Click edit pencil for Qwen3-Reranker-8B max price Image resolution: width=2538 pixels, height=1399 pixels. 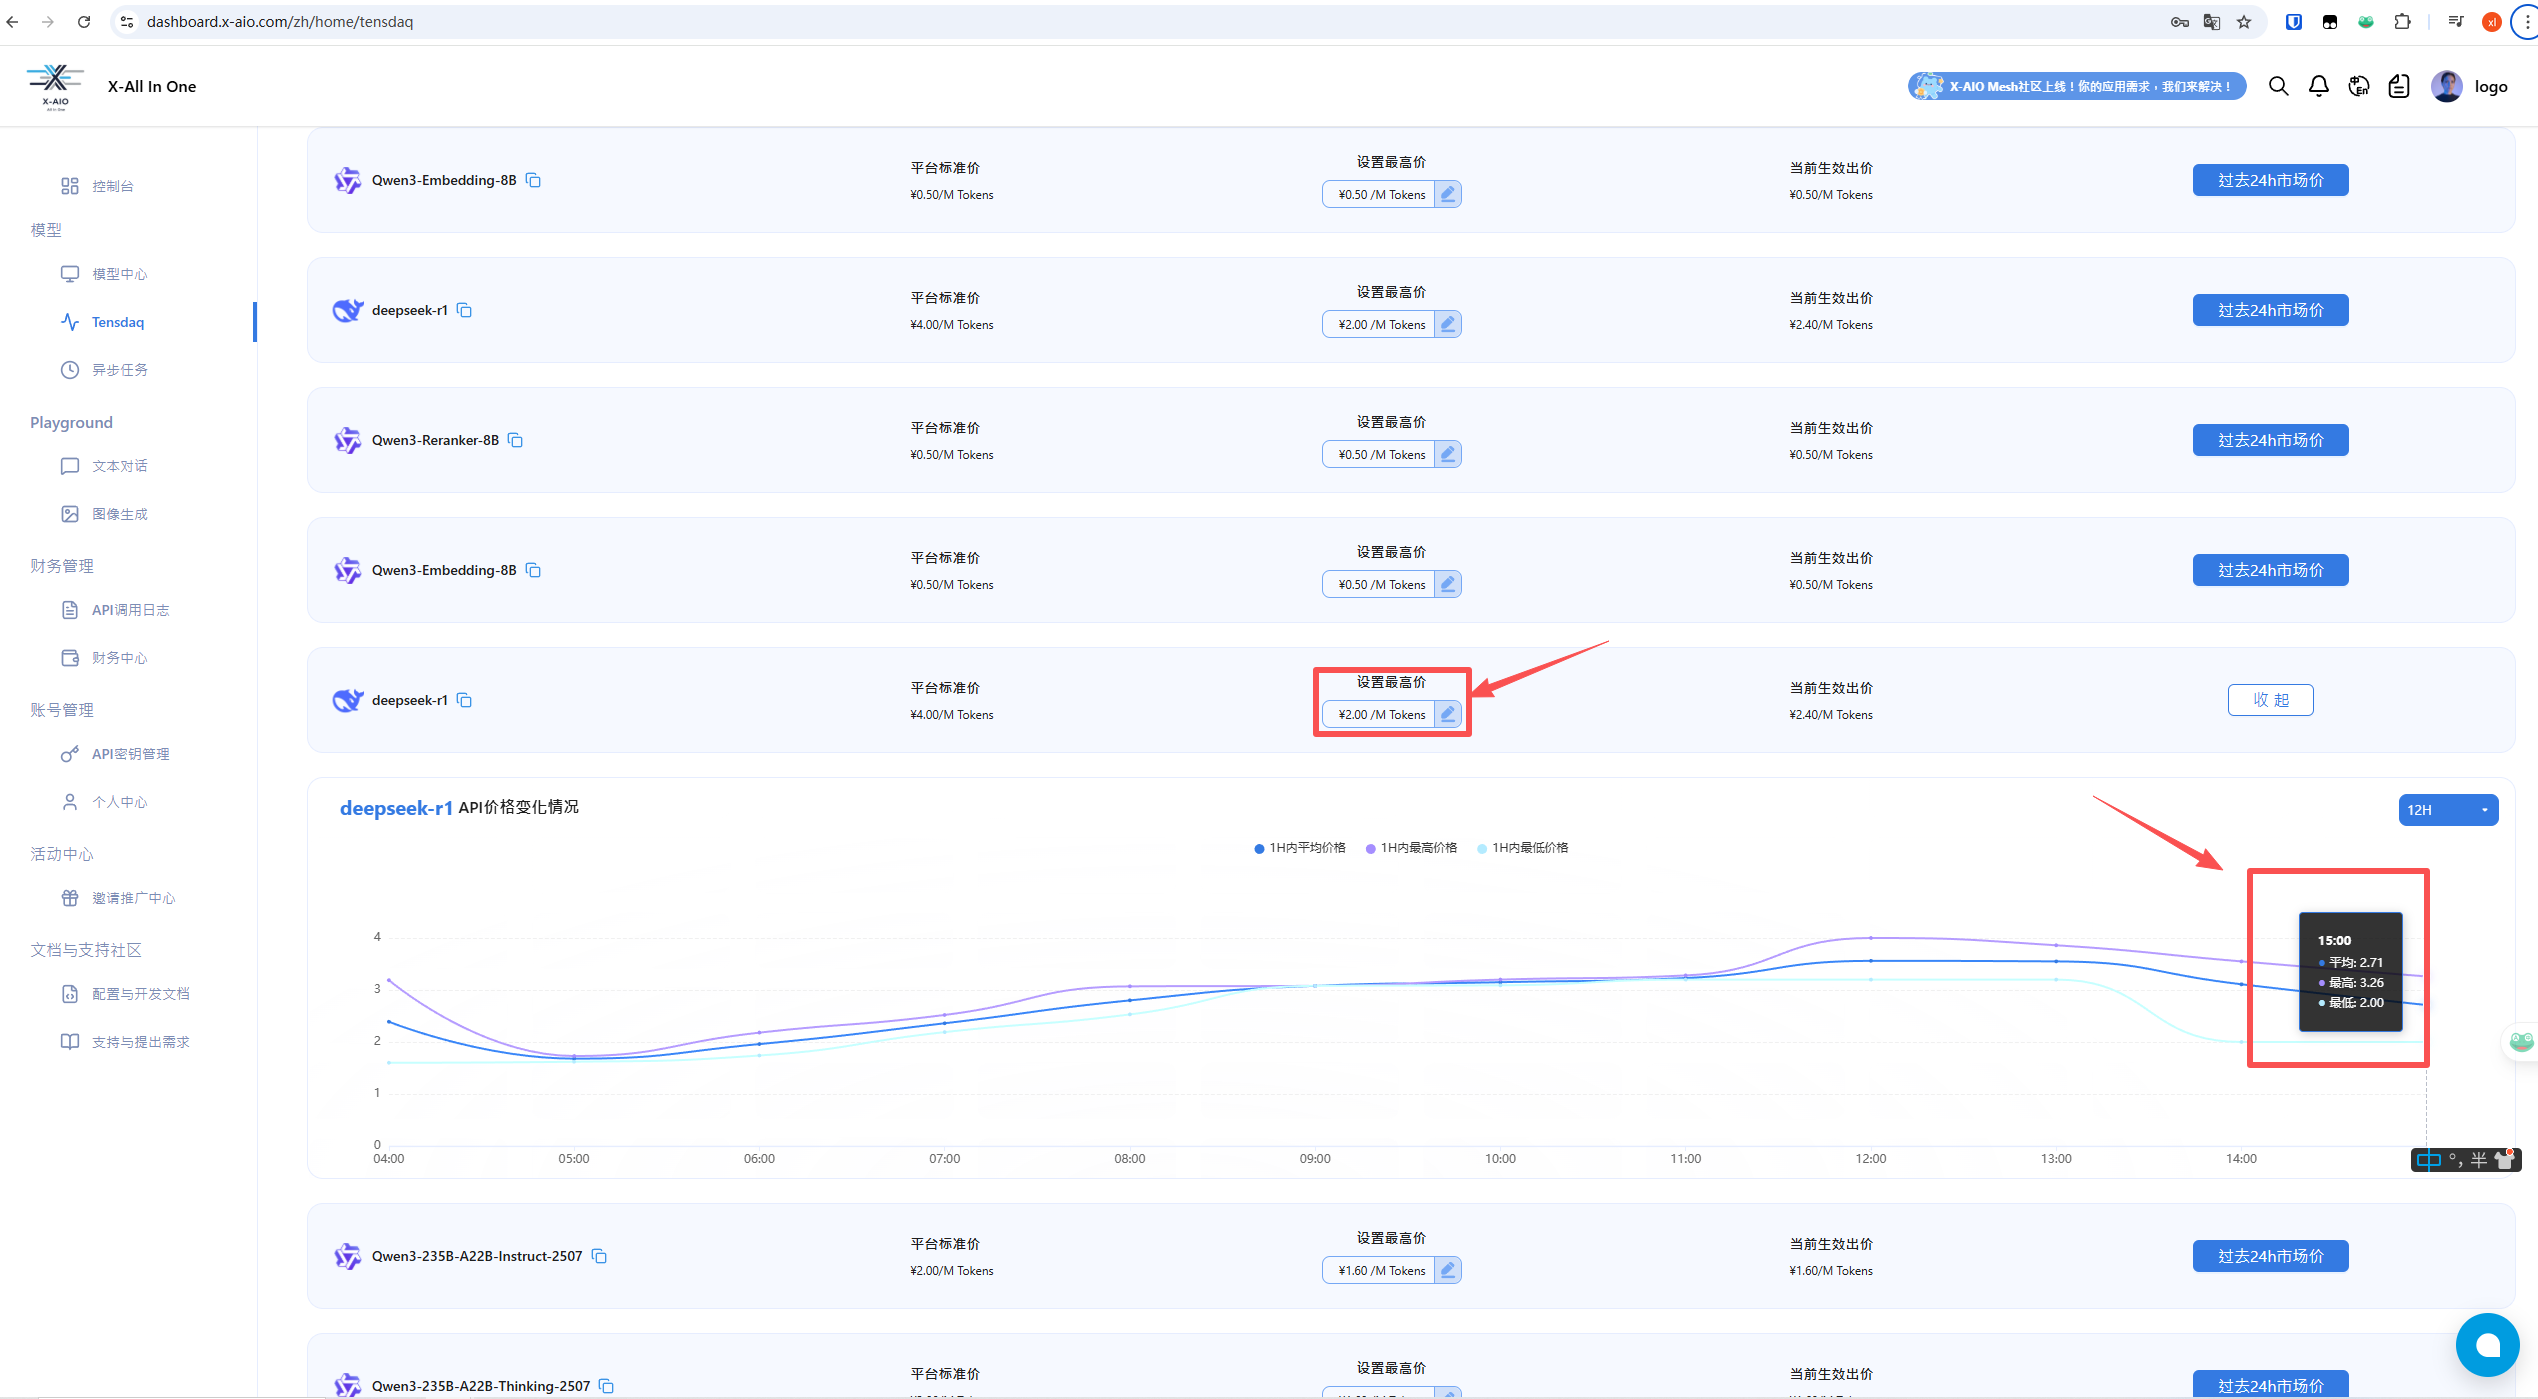point(1447,454)
